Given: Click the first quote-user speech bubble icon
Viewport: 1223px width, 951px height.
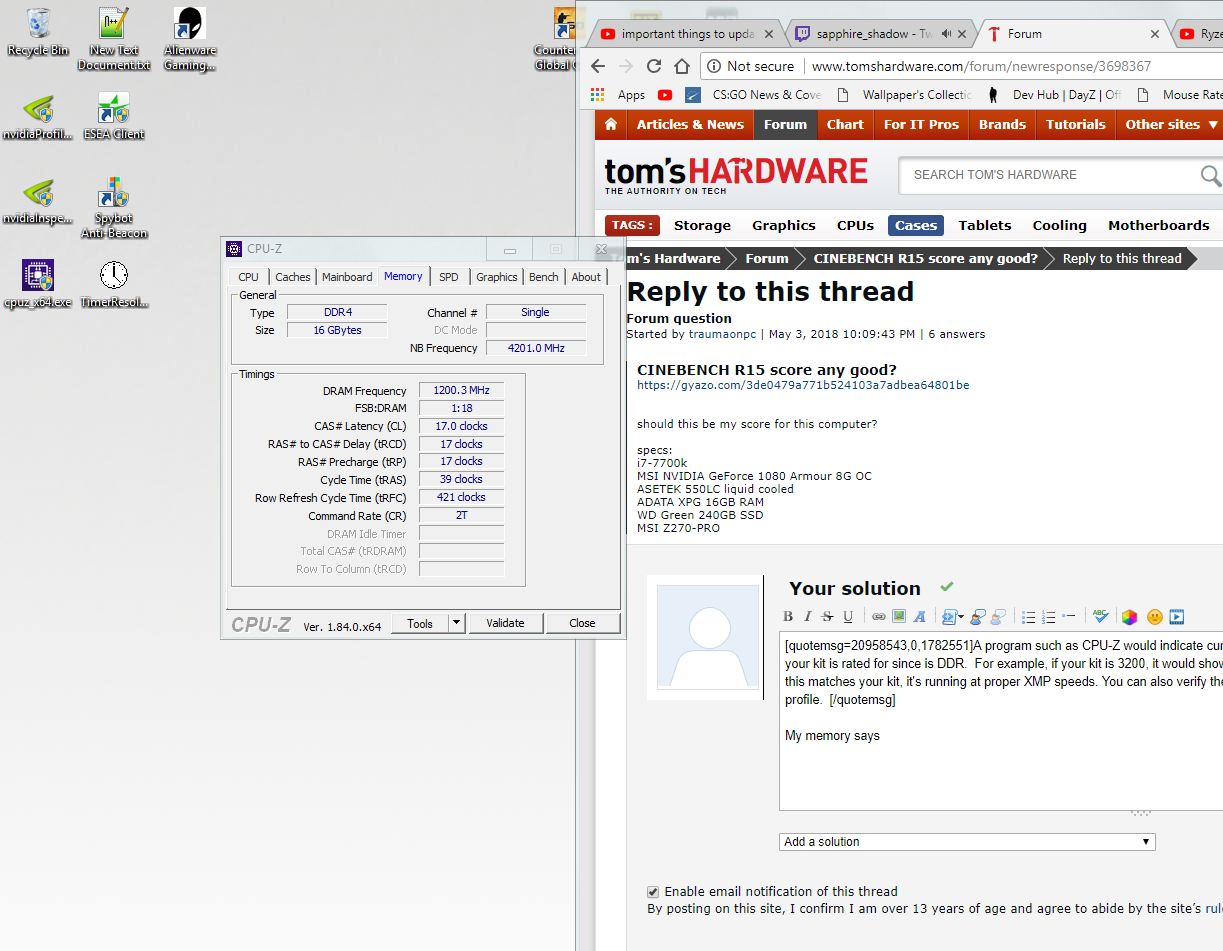Looking at the screenshot, I should [x=978, y=617].
